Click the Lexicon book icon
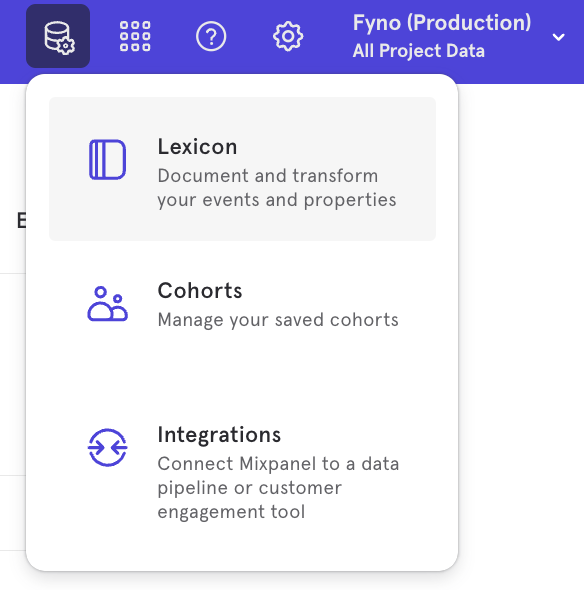Screen dimensions: 584x590 [x=108, y=160]
